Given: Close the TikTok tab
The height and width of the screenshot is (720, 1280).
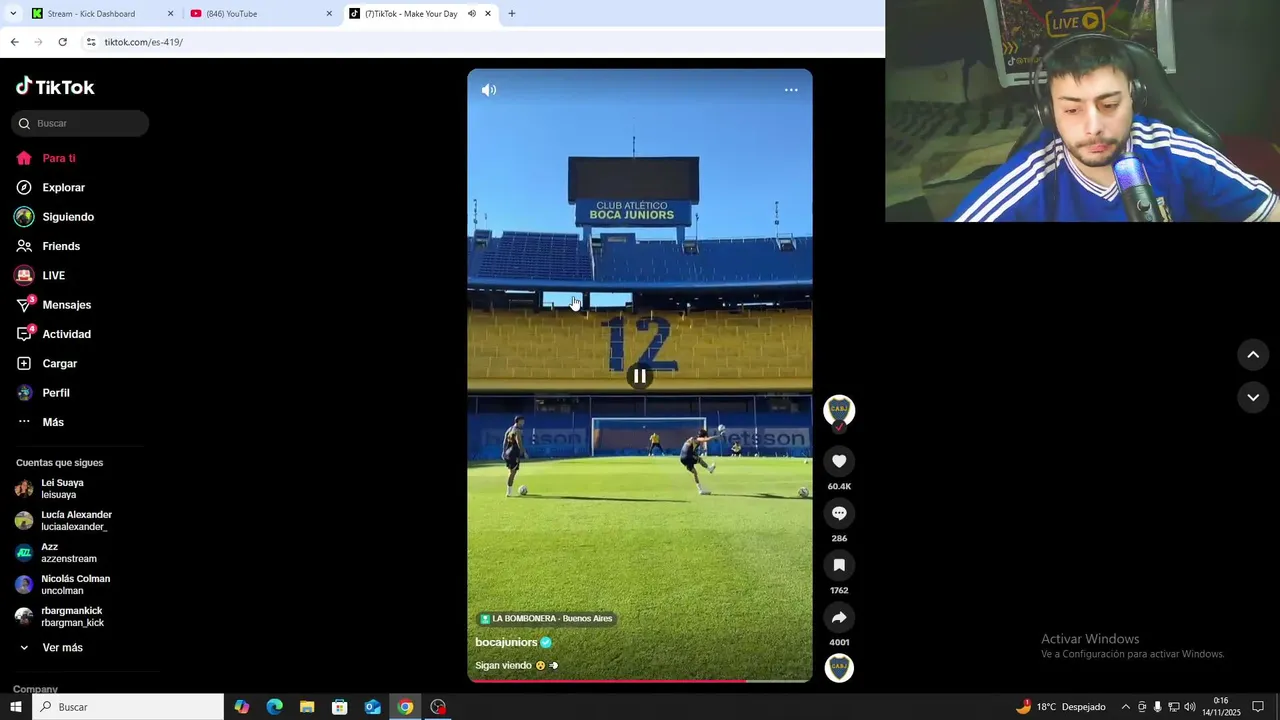Looking at the screenshot, I should (x=488, y=14).
